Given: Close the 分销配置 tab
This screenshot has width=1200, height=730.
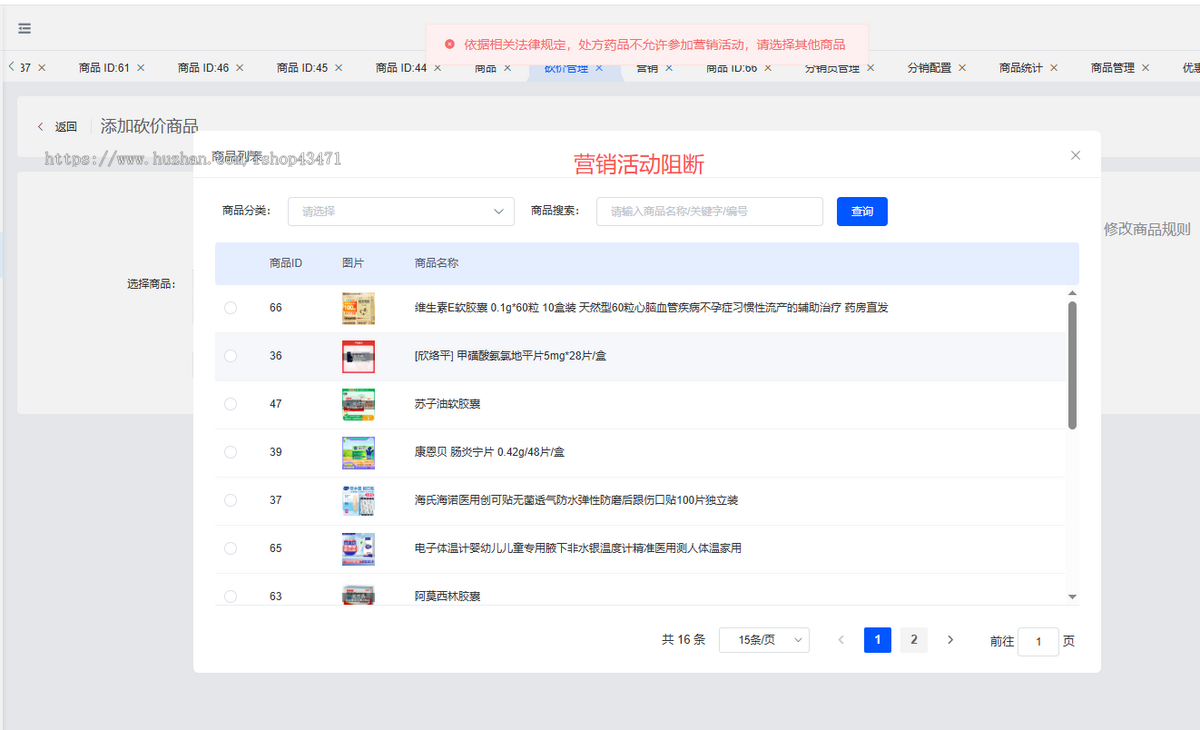Looking at the screenshot, I should [962, 68].
